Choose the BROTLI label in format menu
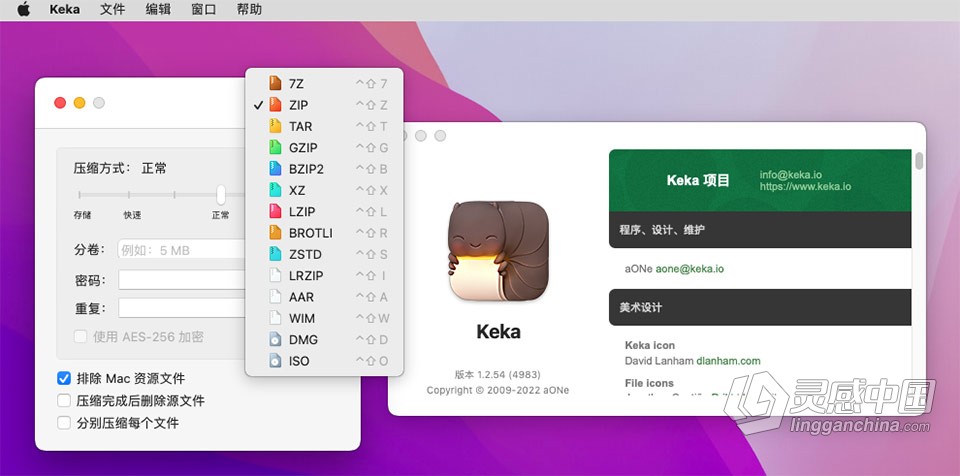 pyautogui.click(x=311, y=233)
